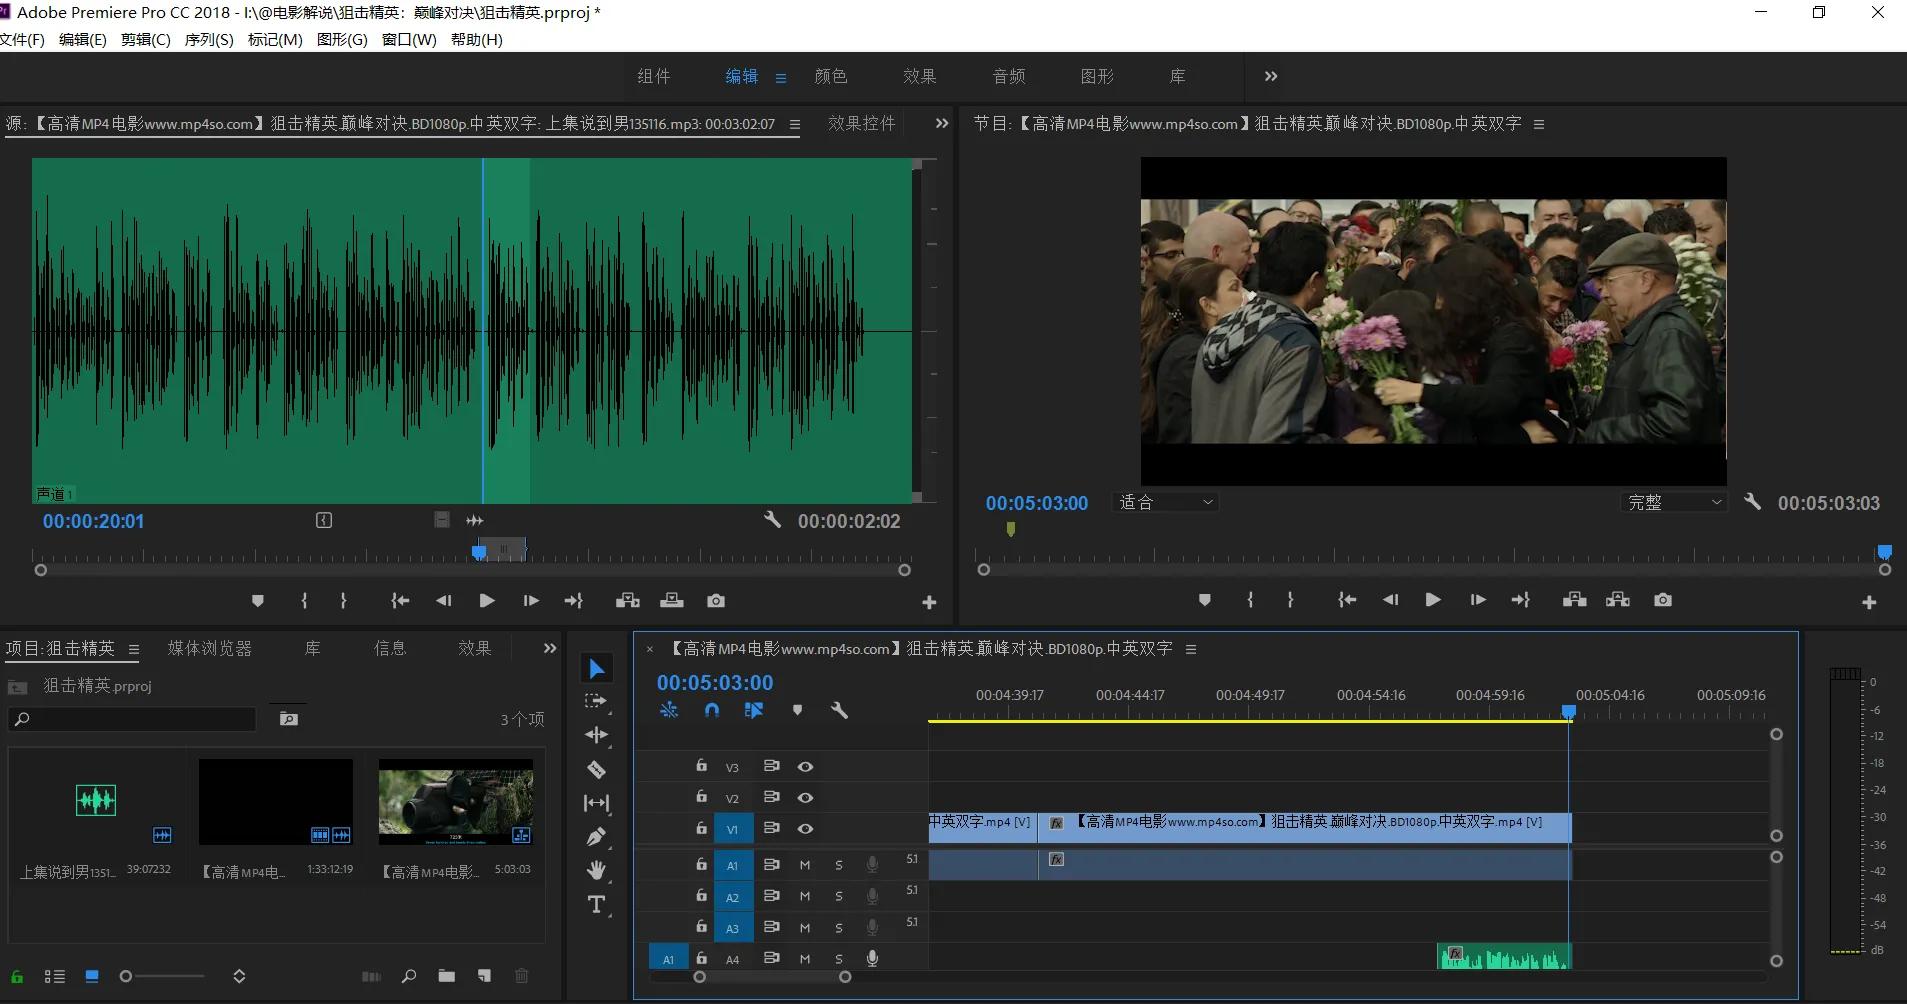
Task: Click the timeline settings wrench icon
Action: 839,710
